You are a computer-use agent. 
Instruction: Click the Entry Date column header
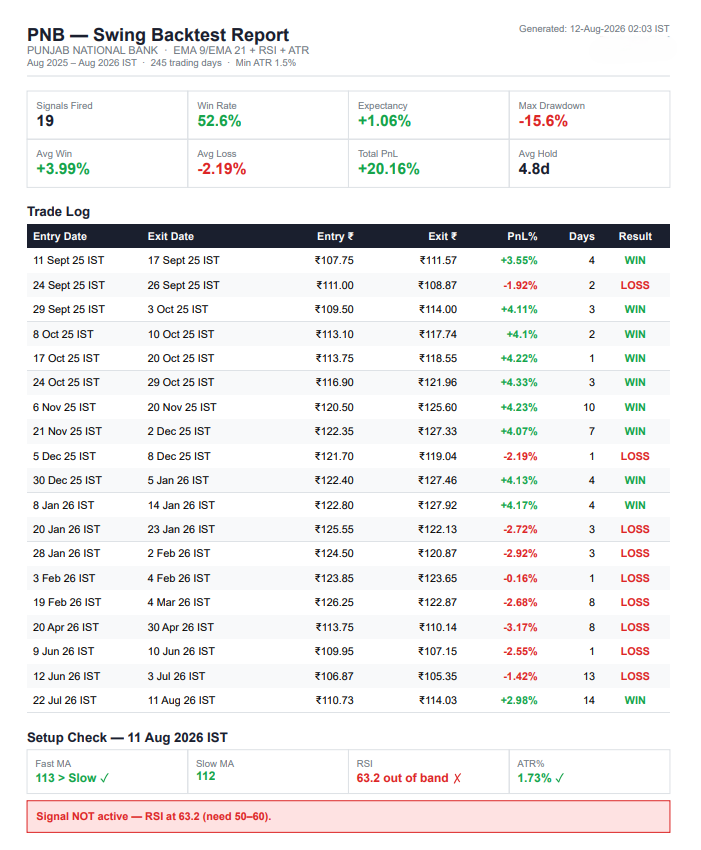click(x=60, y=236)
